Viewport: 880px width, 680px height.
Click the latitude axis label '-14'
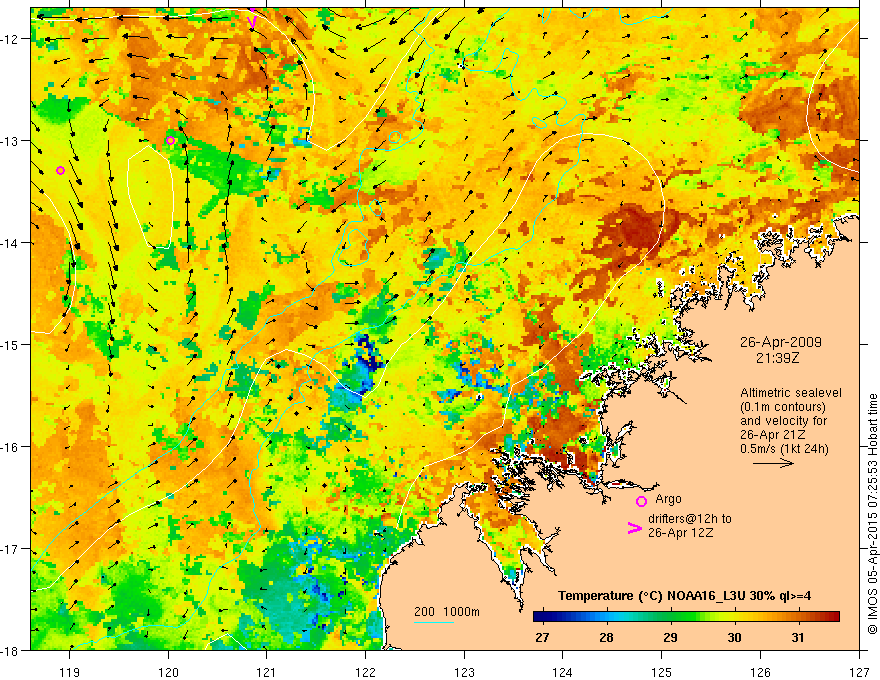click(x=11, y=243)
